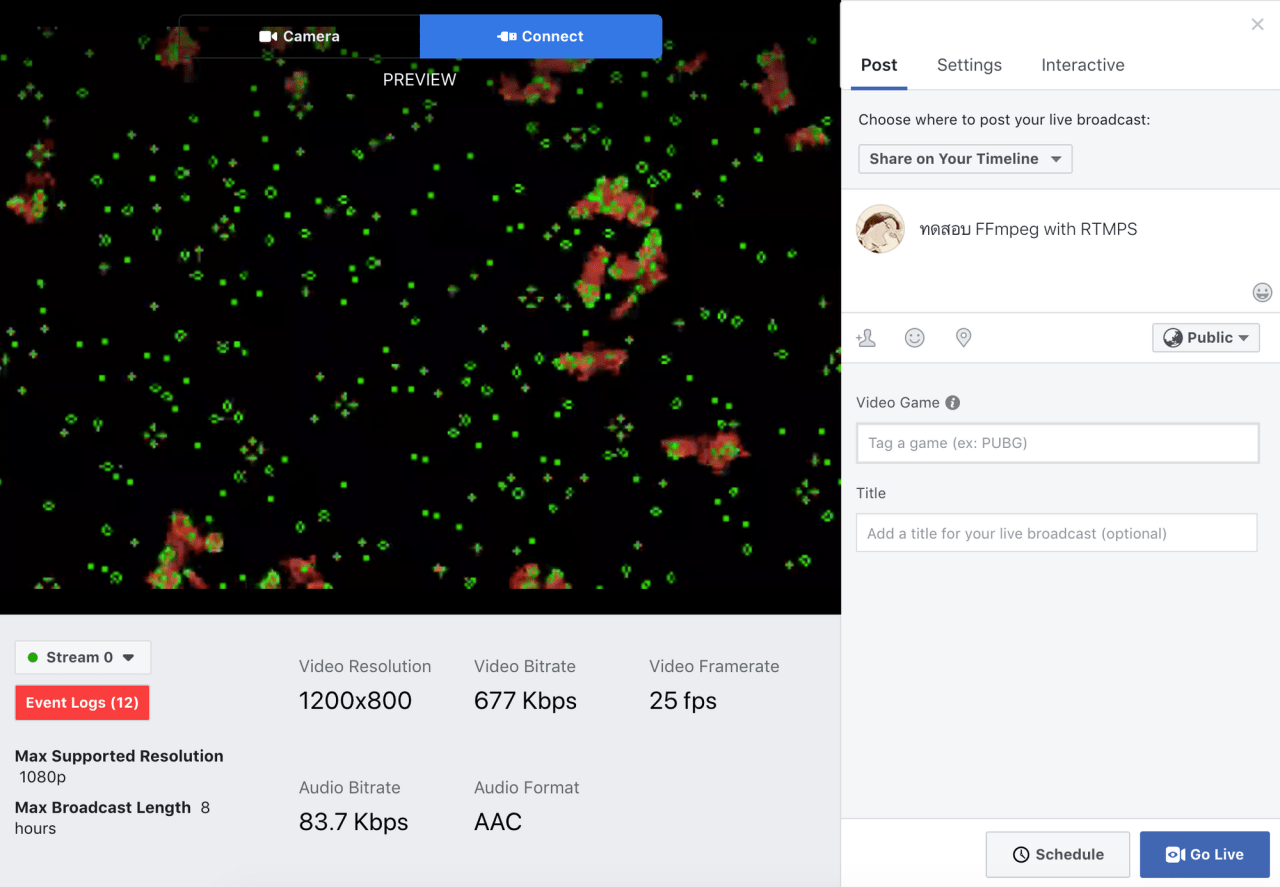Open Event Logs
This screenshot has width=1280, height=887.
(82, 703)
